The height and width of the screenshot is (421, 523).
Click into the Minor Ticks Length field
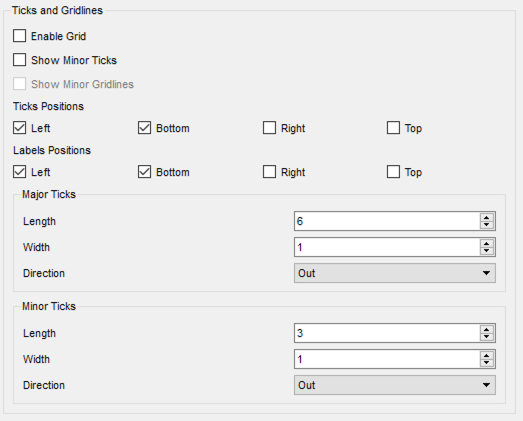click(x=388, y=333)
